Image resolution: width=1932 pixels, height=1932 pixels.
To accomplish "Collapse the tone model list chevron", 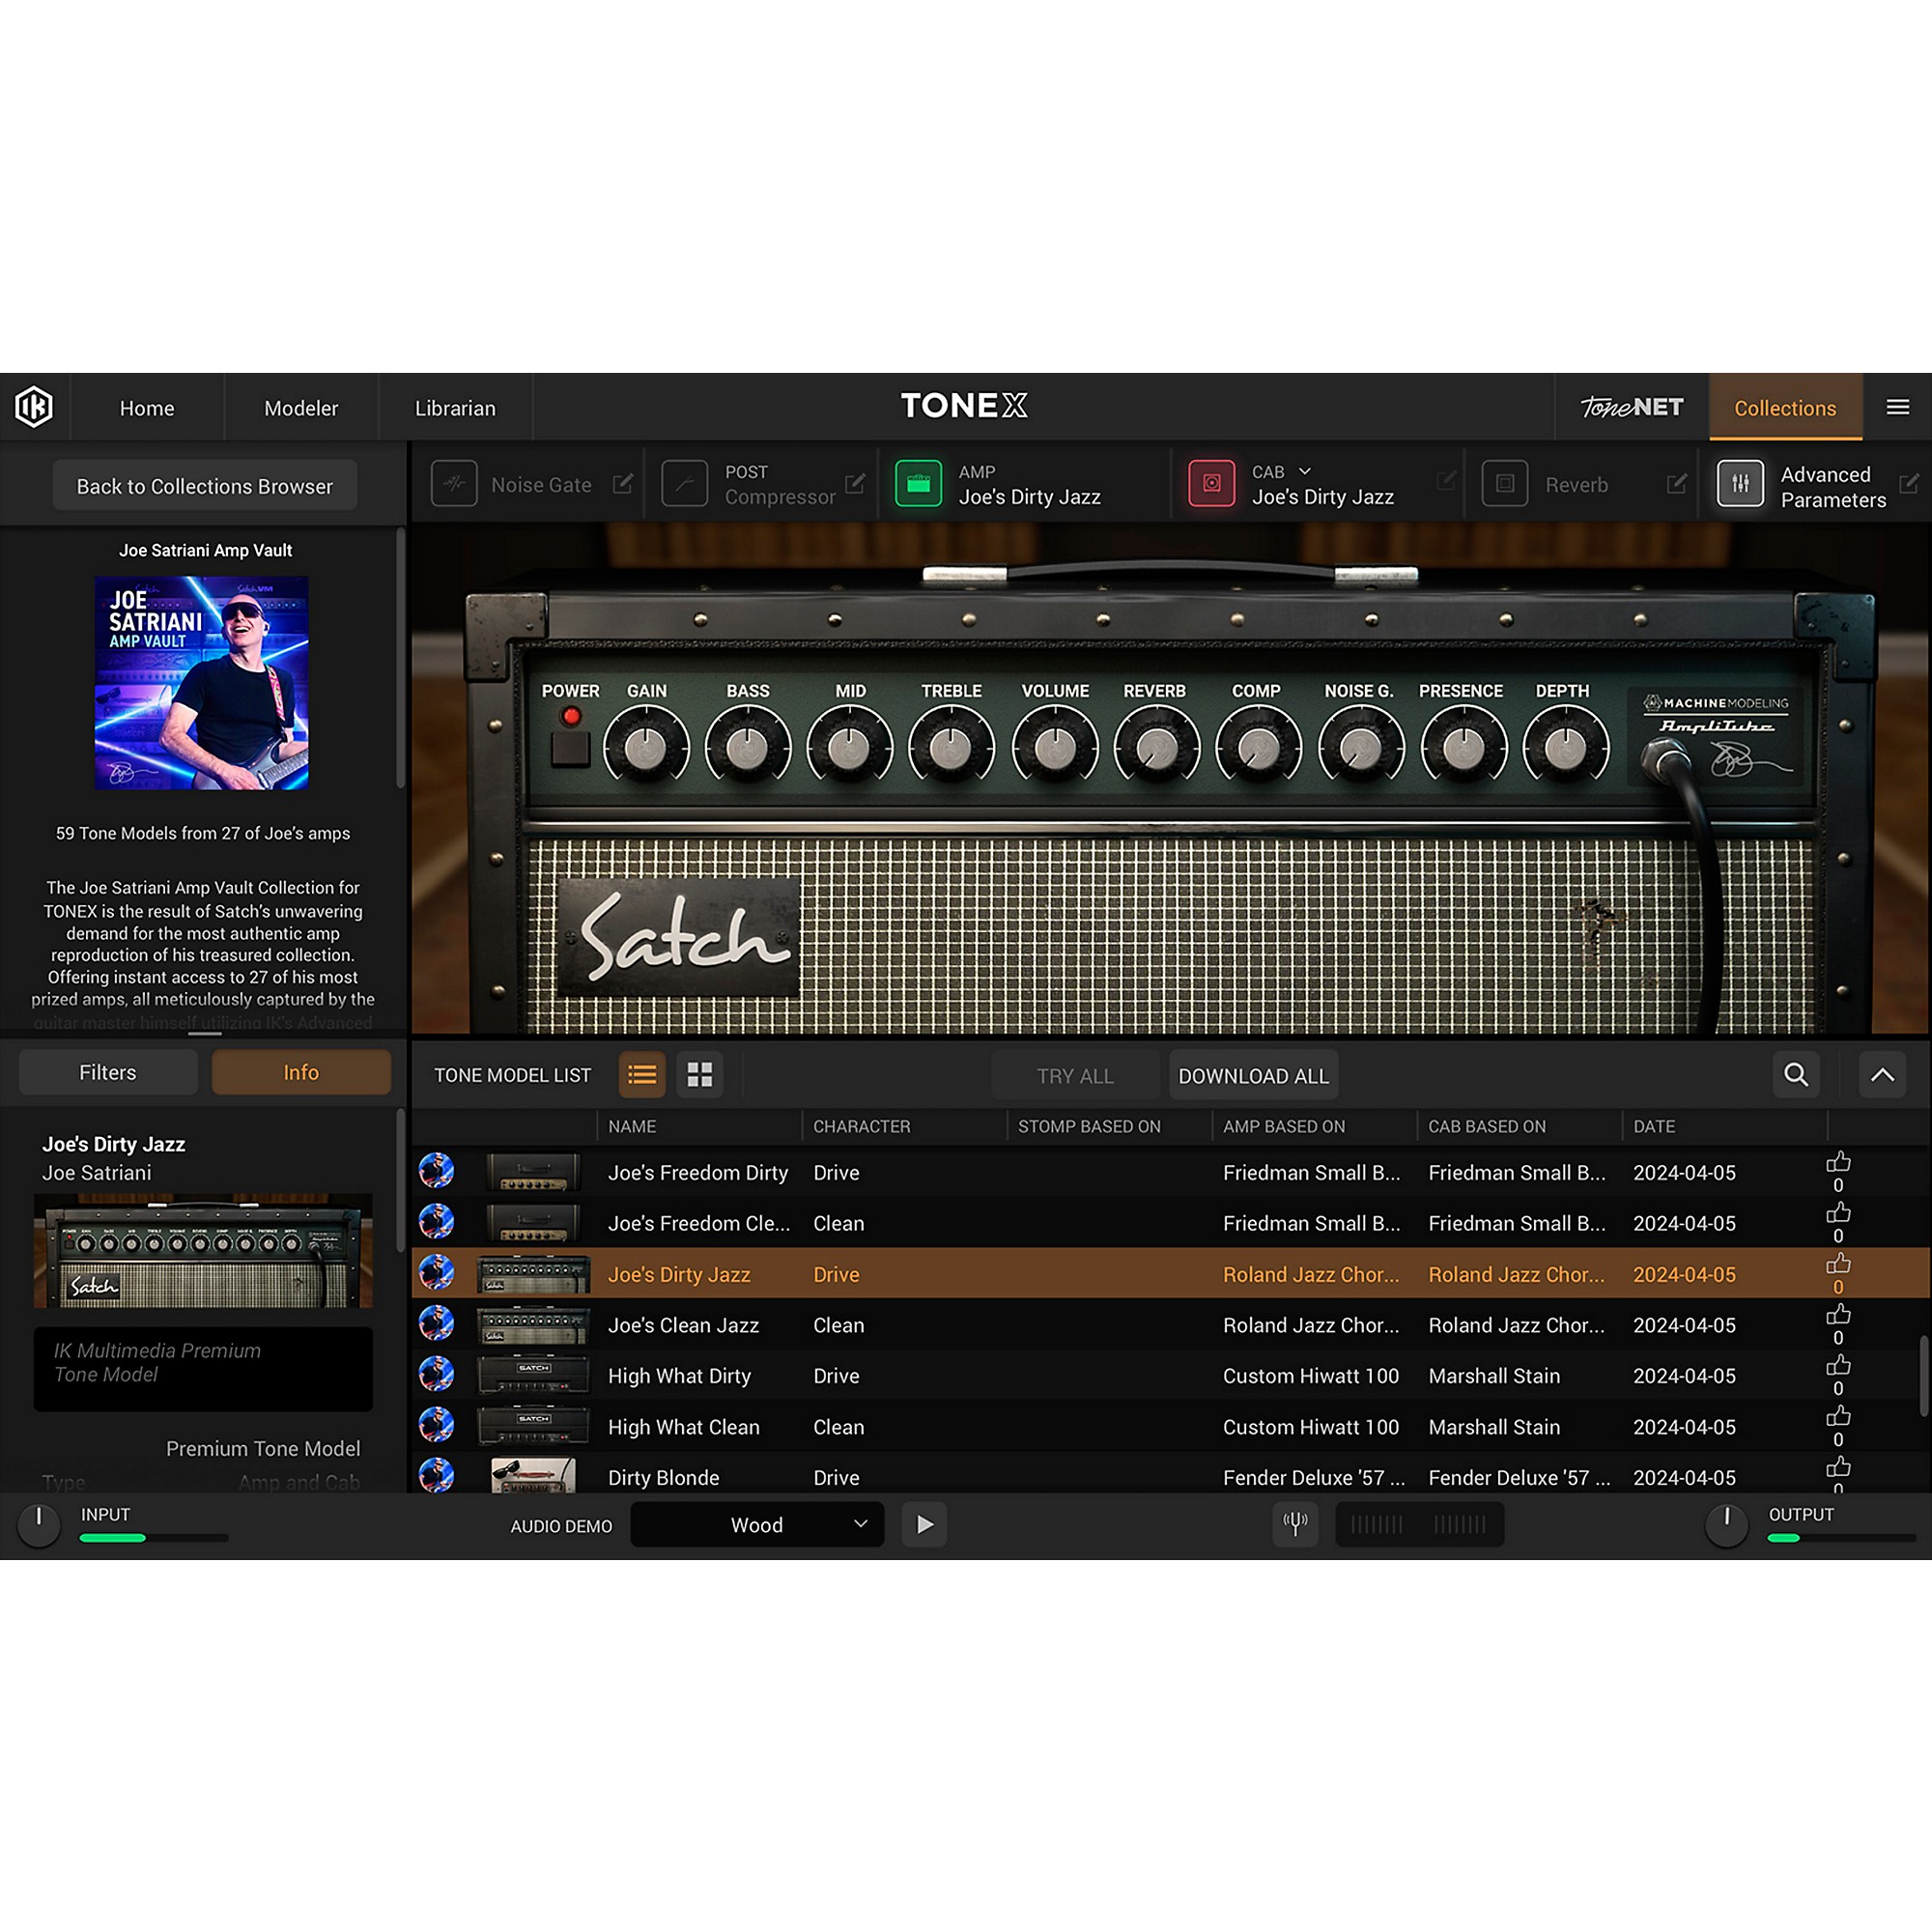I will tap(1882, 1075).
